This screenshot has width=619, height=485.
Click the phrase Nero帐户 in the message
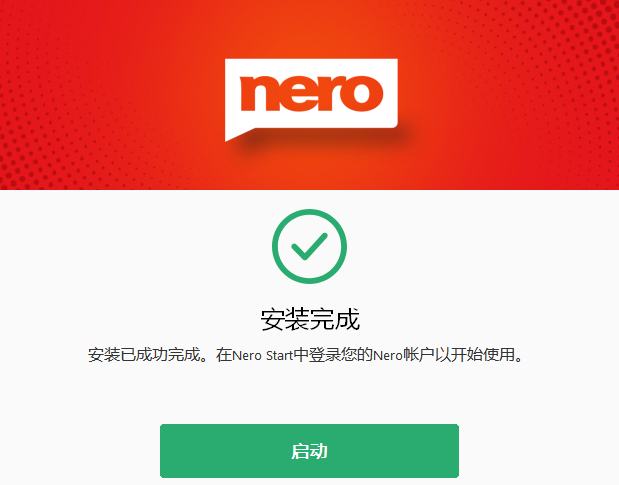[403, 355]
